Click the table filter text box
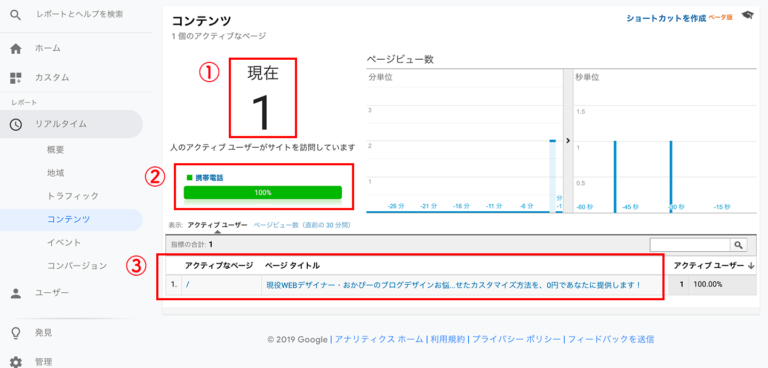Viewport: 768px width, 368px height. pos(690,245)
